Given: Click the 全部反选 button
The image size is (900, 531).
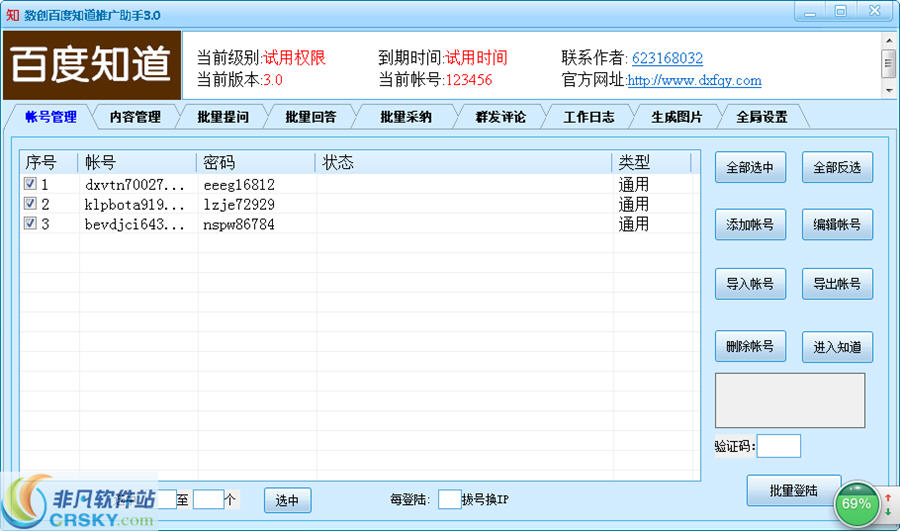Looking at the screenshot, I should pyautogui.click(x=837, y=168).
